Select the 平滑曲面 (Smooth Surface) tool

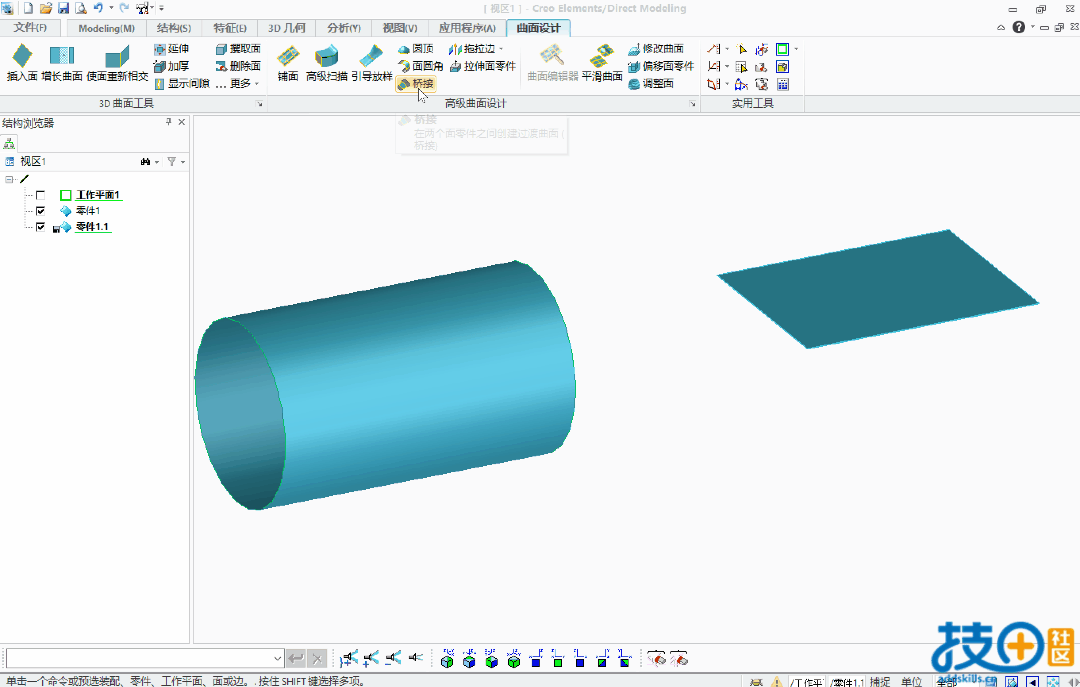[602, 63]
